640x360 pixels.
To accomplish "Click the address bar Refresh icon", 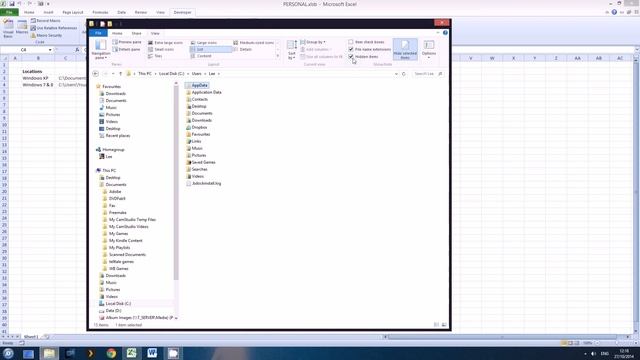I will pos(404,74).
